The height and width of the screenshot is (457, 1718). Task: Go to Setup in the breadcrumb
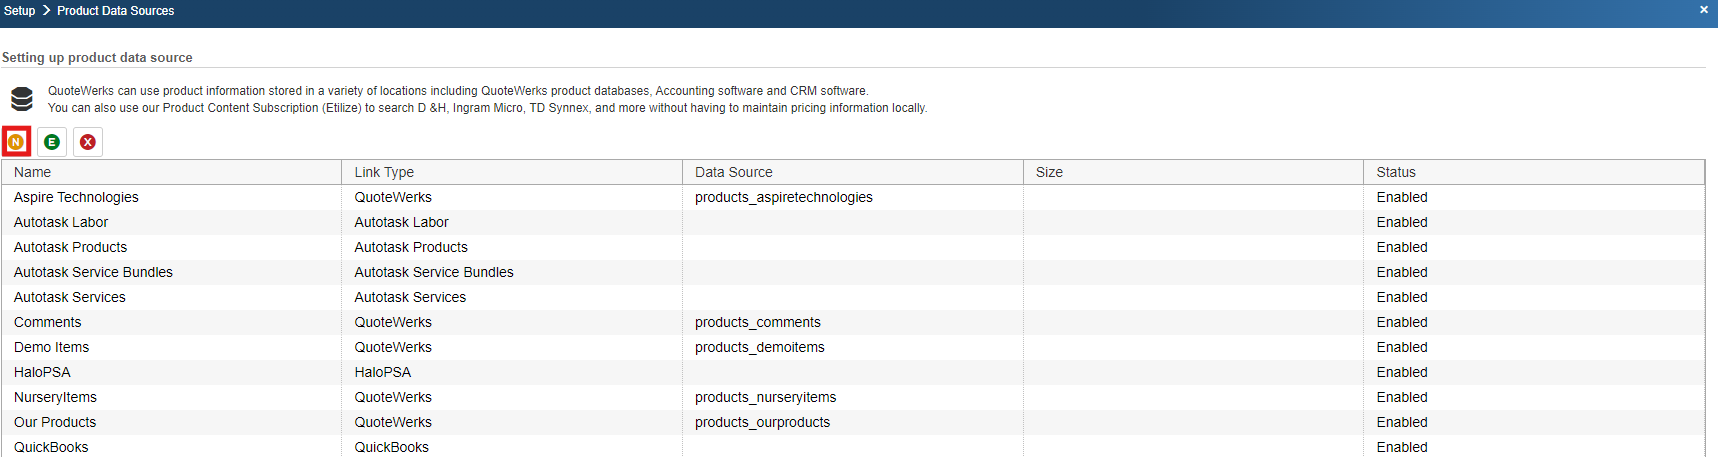click(x=20, y=11)
